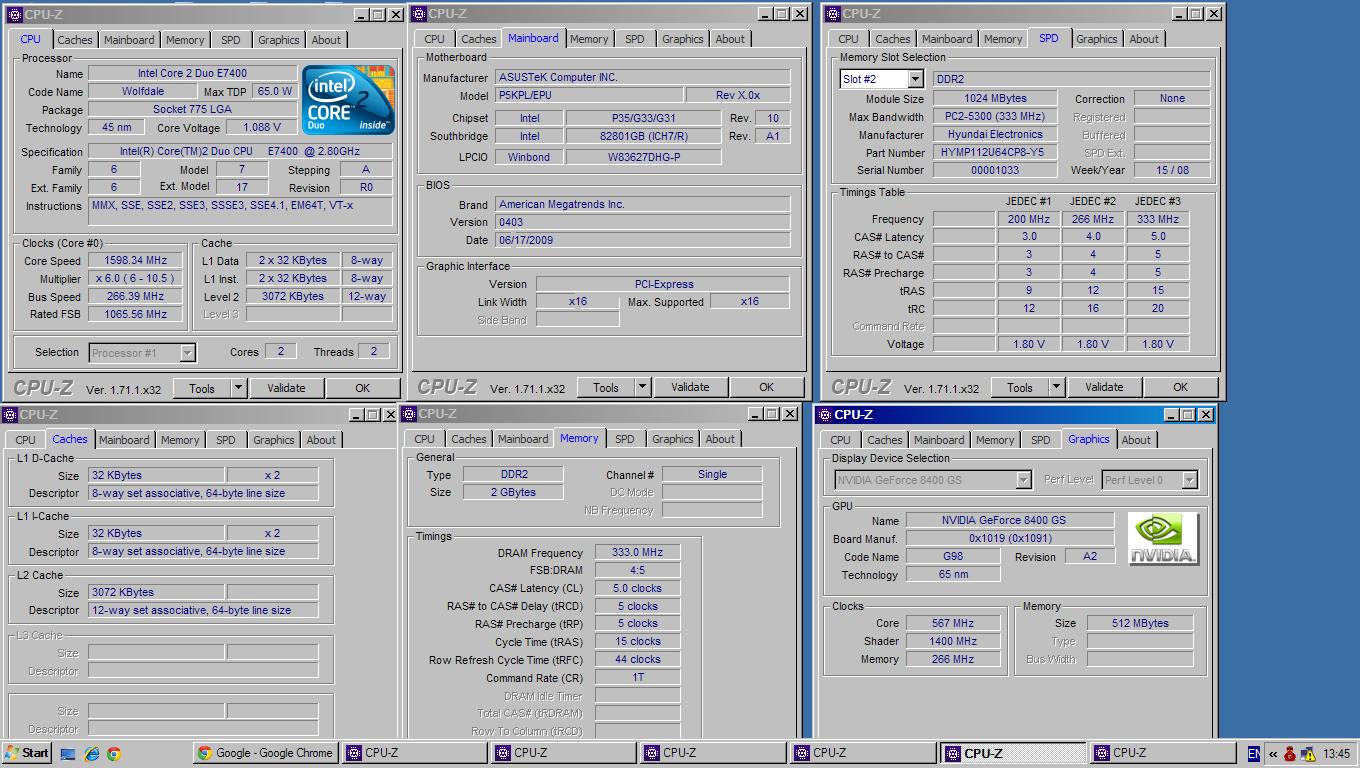Click the Tools button in the CPU tab window
This screenshot has width=1360, height=768.
point(202,388)
